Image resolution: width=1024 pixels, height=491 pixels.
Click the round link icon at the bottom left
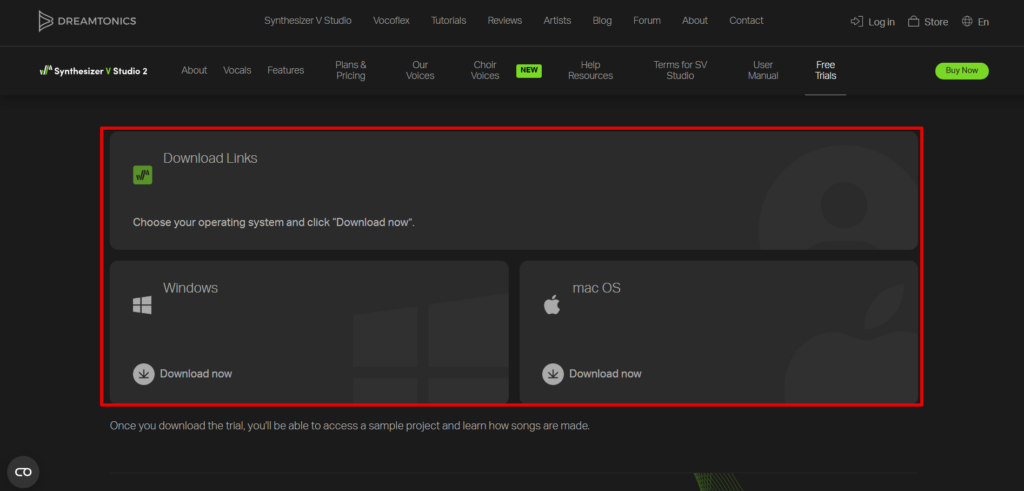(24, 472)
